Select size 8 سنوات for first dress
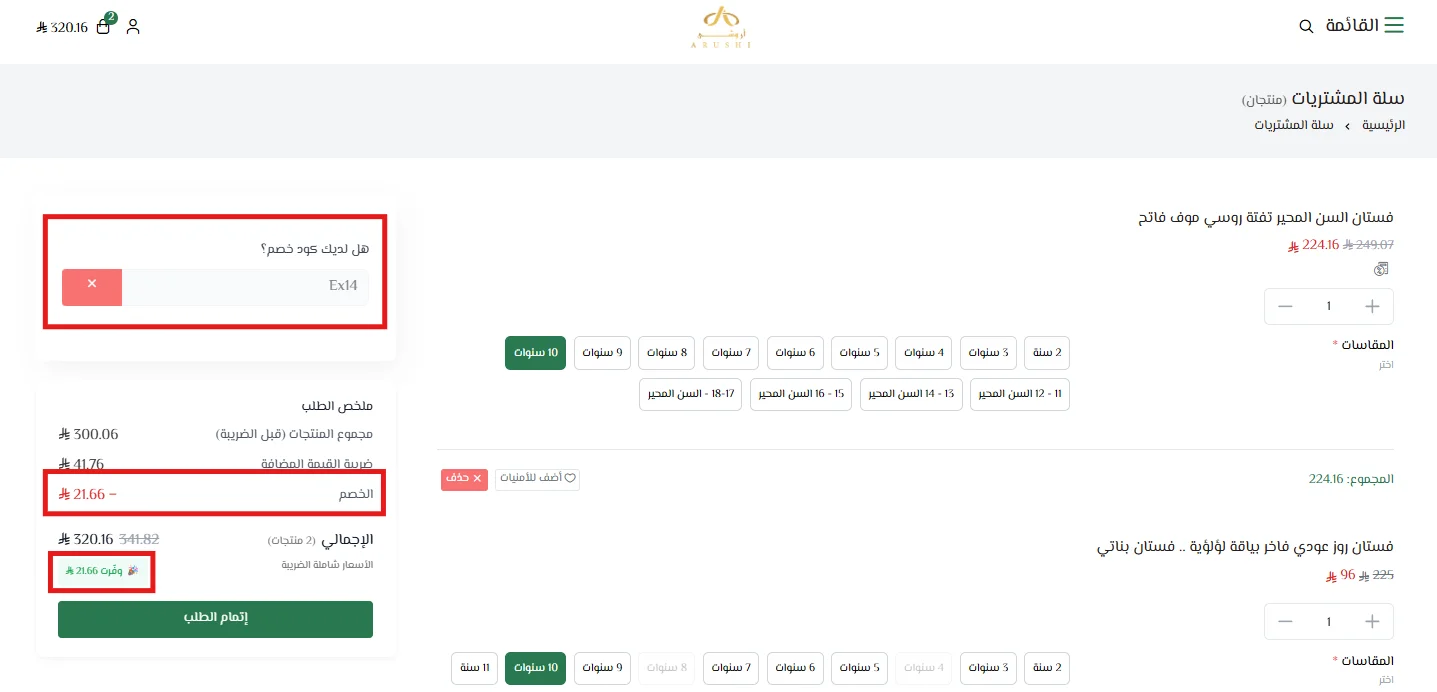 point(665,353)
